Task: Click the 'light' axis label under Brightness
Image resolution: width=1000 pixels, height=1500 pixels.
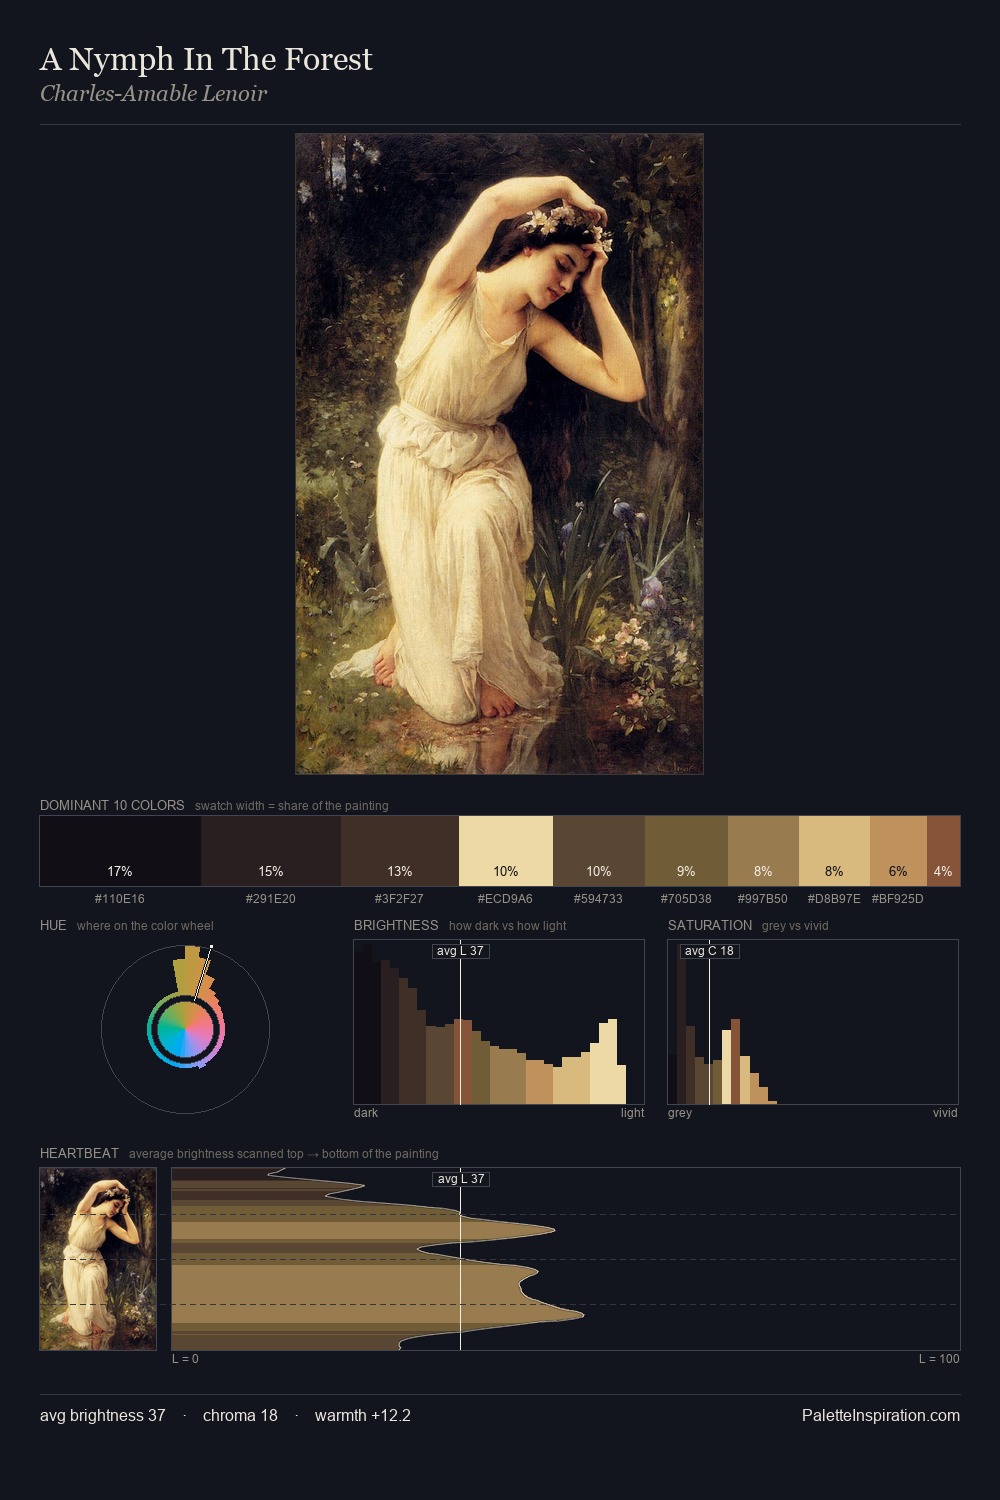Action: (x=633, y=1113)
